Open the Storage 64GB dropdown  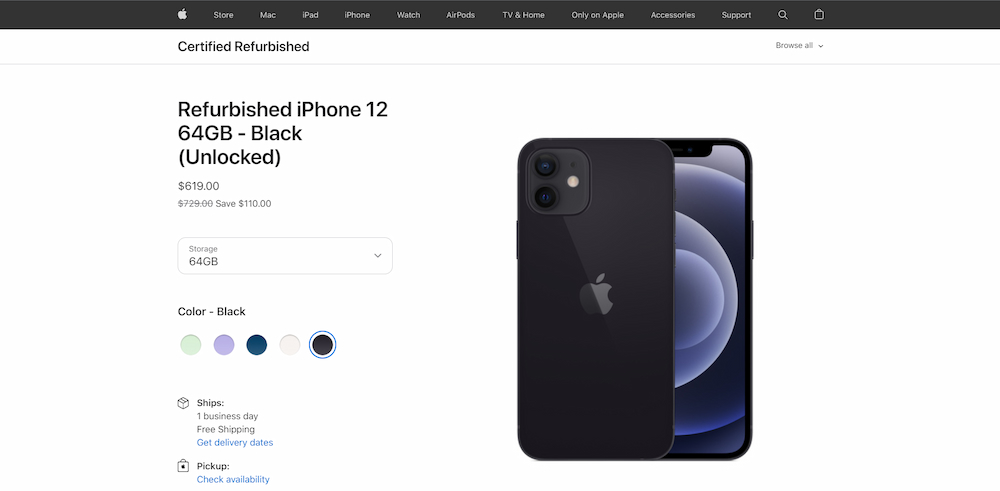[x=285, y=256]
